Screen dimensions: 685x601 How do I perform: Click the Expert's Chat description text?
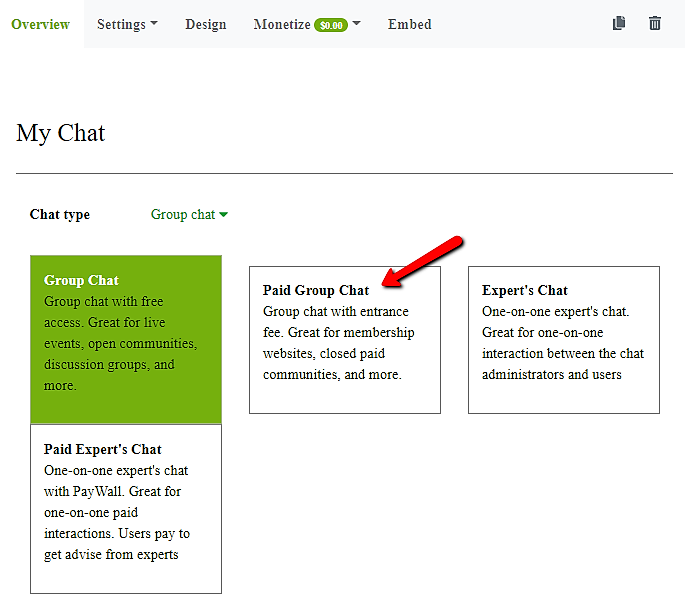pyautogui.click(x=562, y=343)
